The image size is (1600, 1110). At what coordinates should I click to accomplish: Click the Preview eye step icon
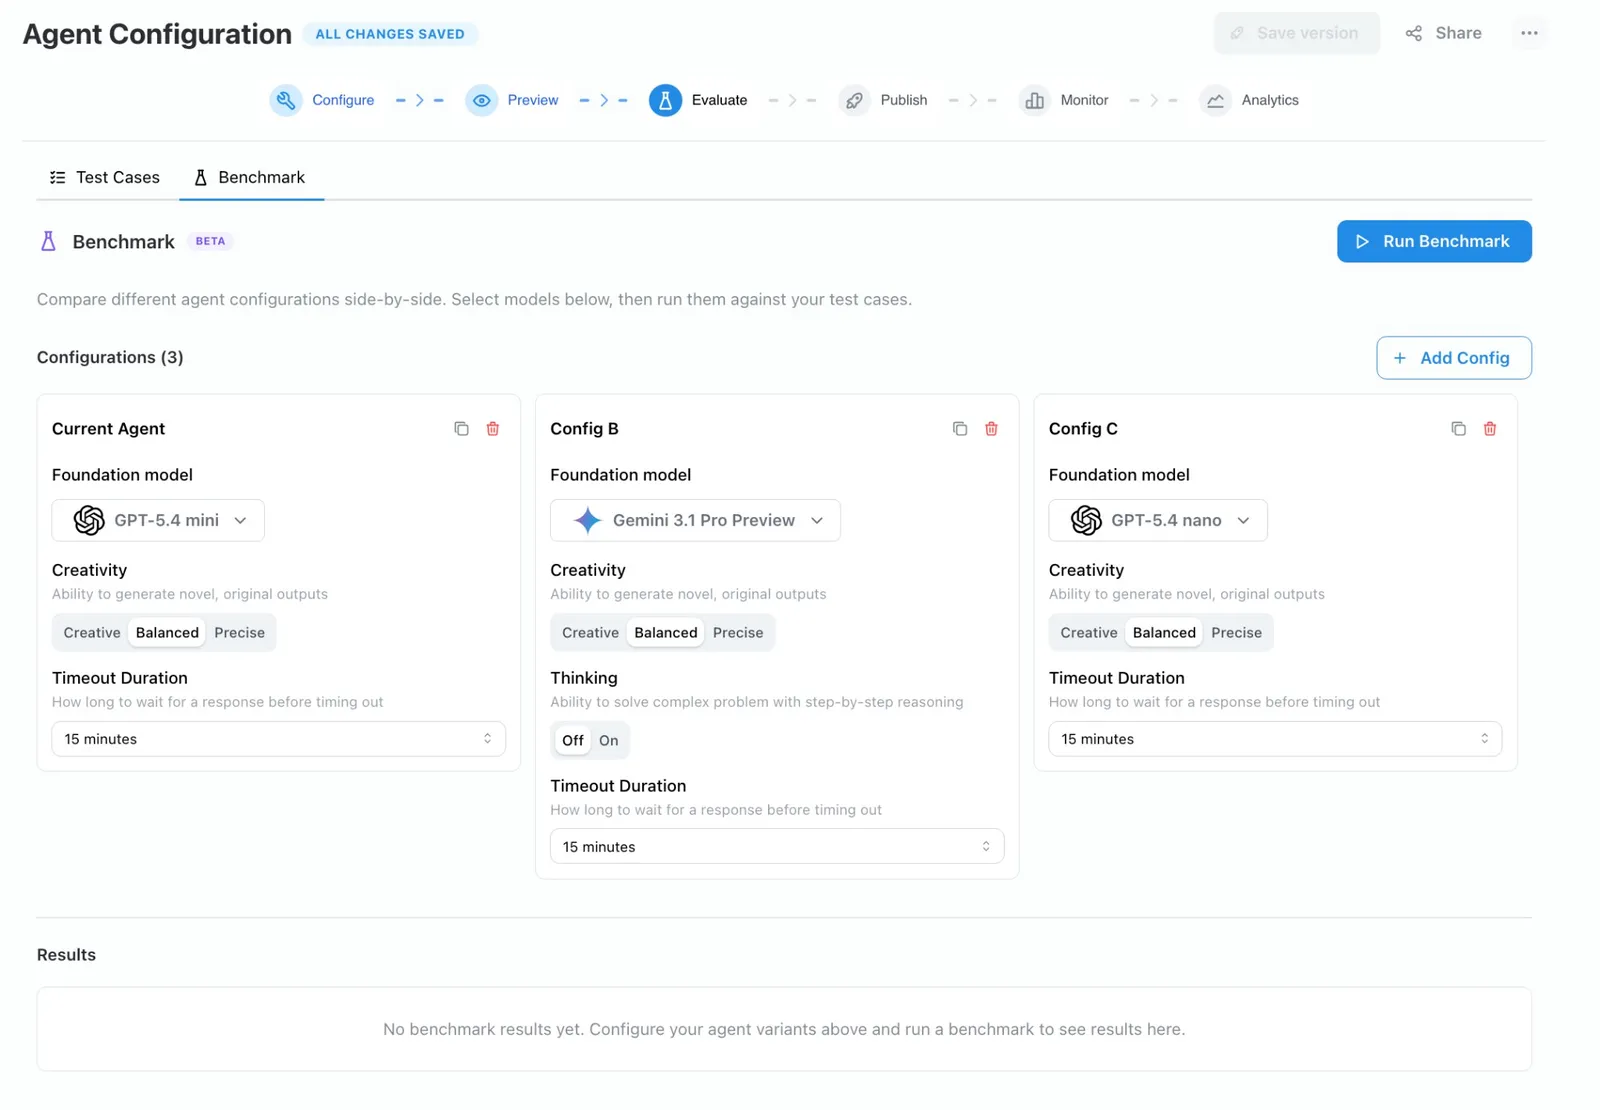pos(481,100)
